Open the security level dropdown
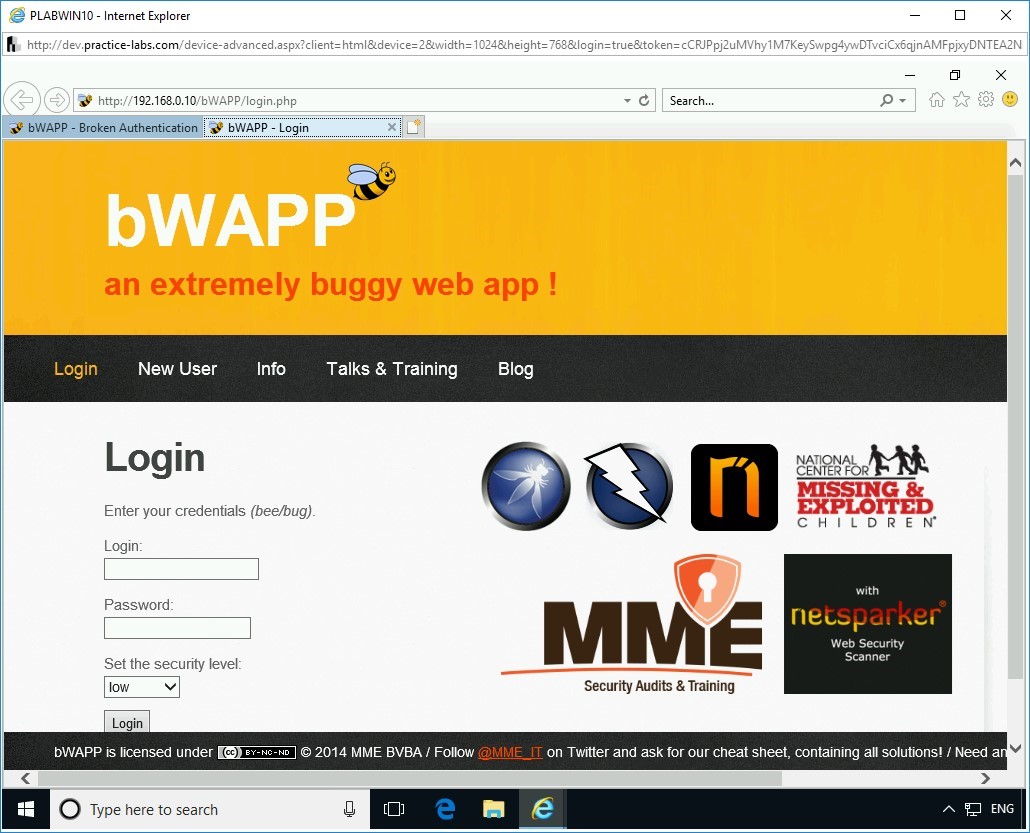This screenshot has width=1030, height=833. [141, 687]
